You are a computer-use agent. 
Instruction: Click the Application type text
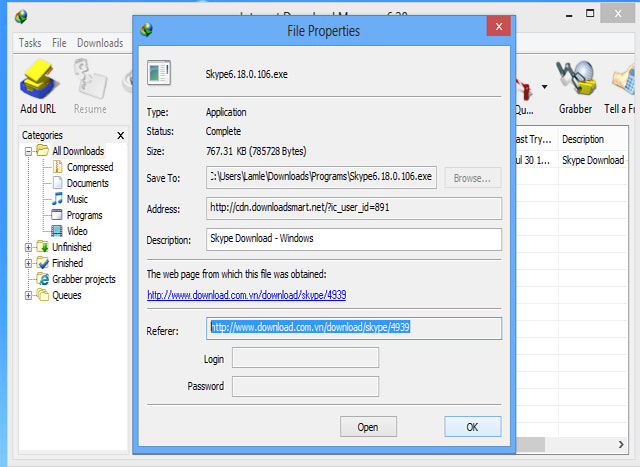226,112
